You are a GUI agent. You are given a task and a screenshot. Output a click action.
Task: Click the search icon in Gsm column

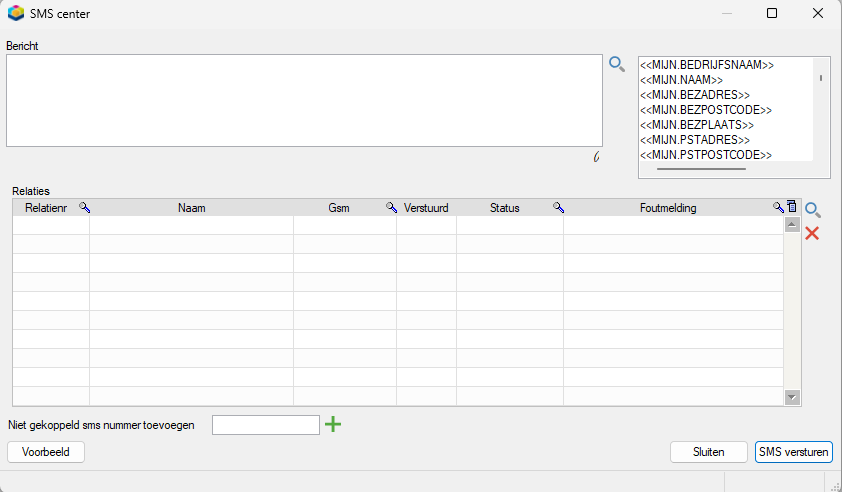pyautogui.click(x=391, y=207)
